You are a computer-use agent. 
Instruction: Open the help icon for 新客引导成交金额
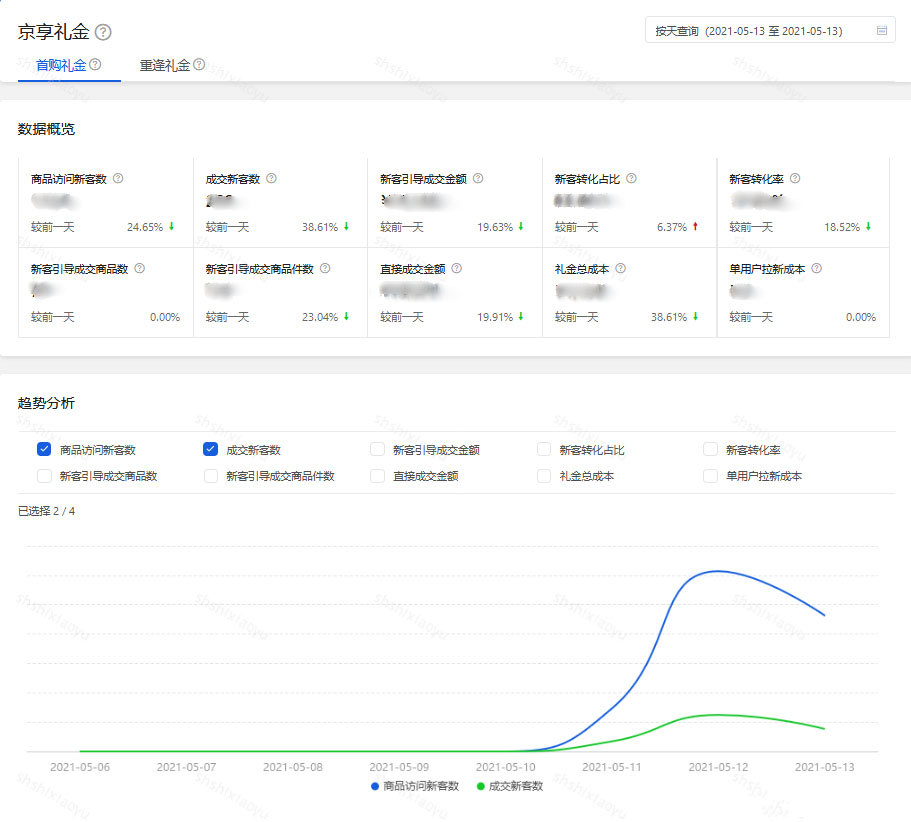click(478, 177)
